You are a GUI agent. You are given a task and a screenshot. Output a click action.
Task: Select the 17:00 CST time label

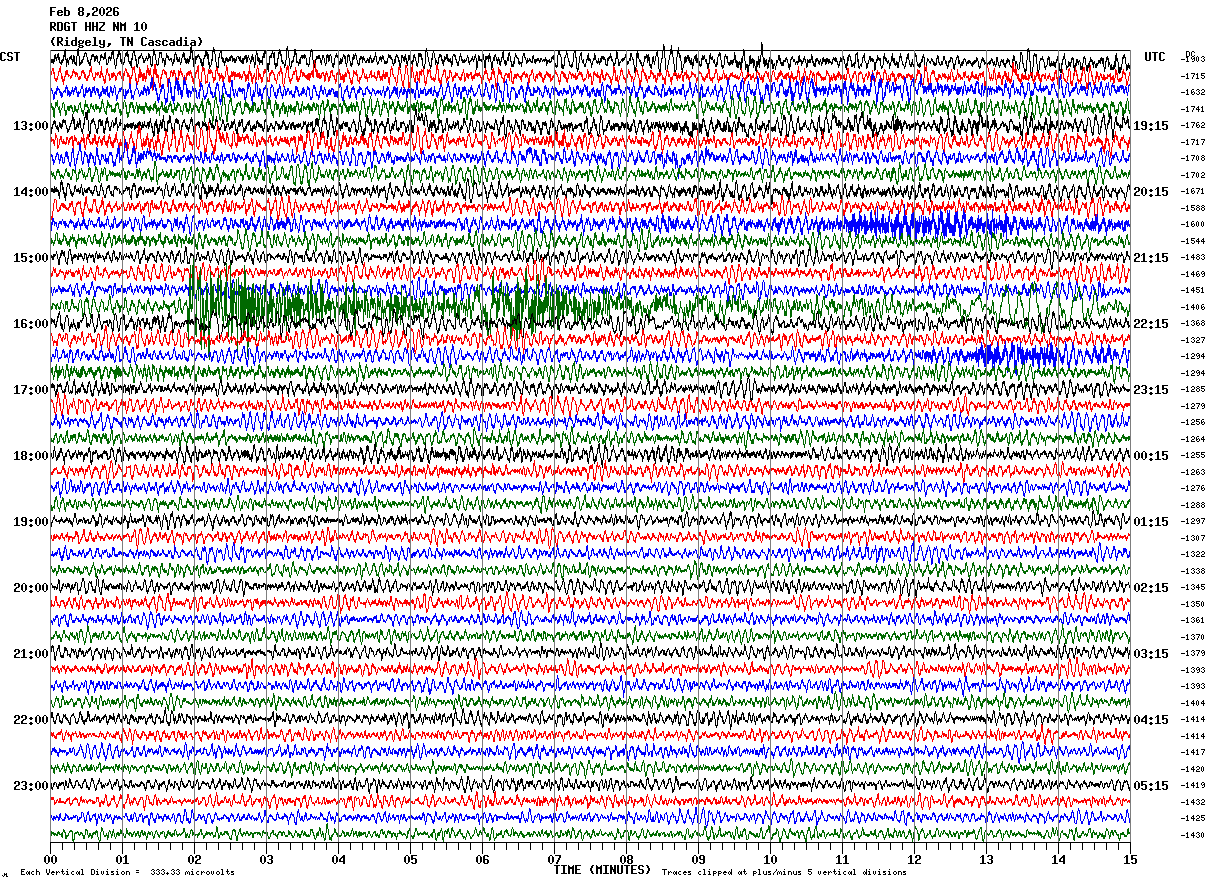(30, 390)
